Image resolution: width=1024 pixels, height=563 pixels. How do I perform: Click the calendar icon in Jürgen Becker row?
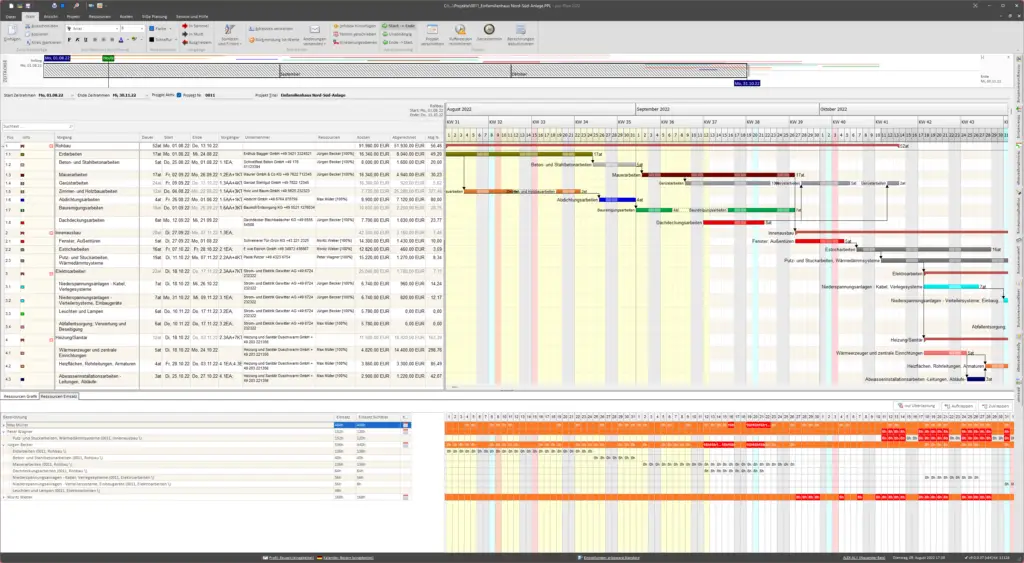coord(406,445)
